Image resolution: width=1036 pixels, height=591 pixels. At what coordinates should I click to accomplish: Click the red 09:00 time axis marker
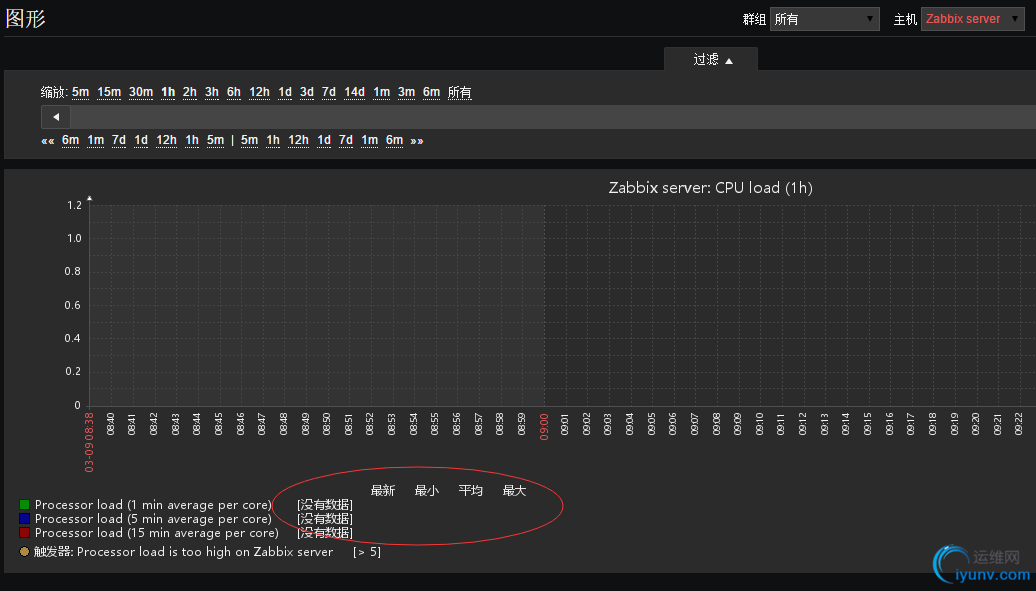click(544, 427)
